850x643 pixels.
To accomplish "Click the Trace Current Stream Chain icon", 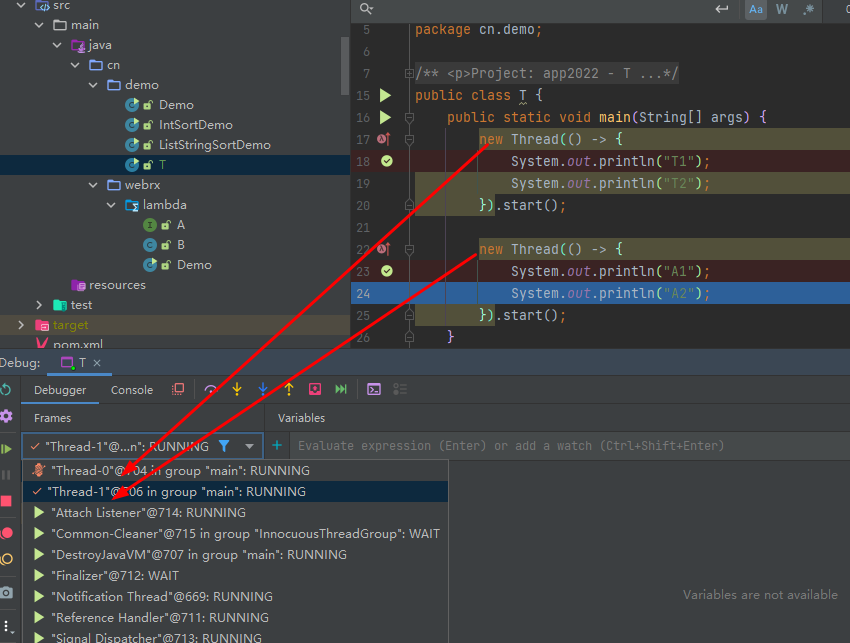I will click(x=400, y=389).
